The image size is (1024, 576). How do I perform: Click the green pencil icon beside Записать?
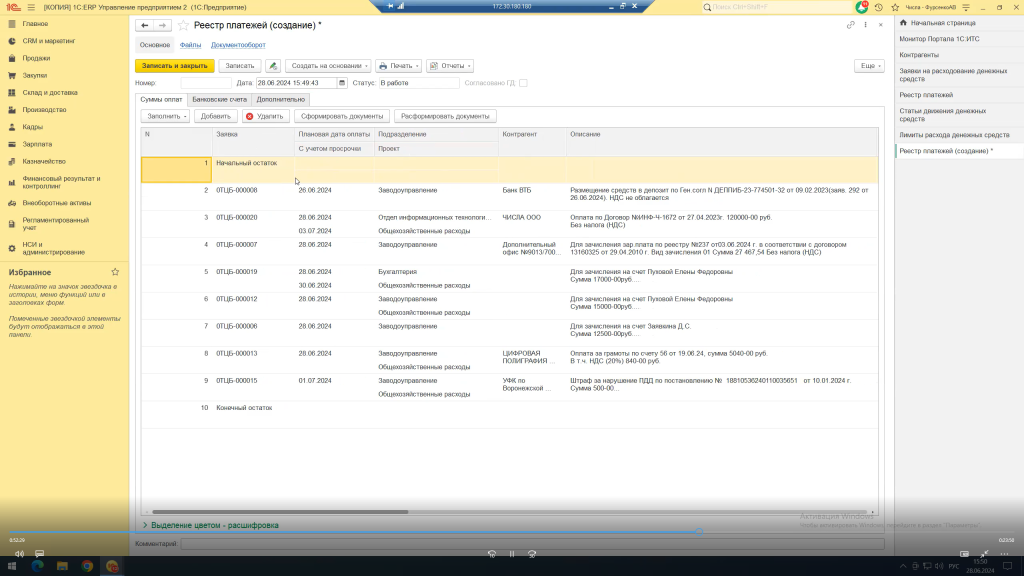(x=272, y=66)
